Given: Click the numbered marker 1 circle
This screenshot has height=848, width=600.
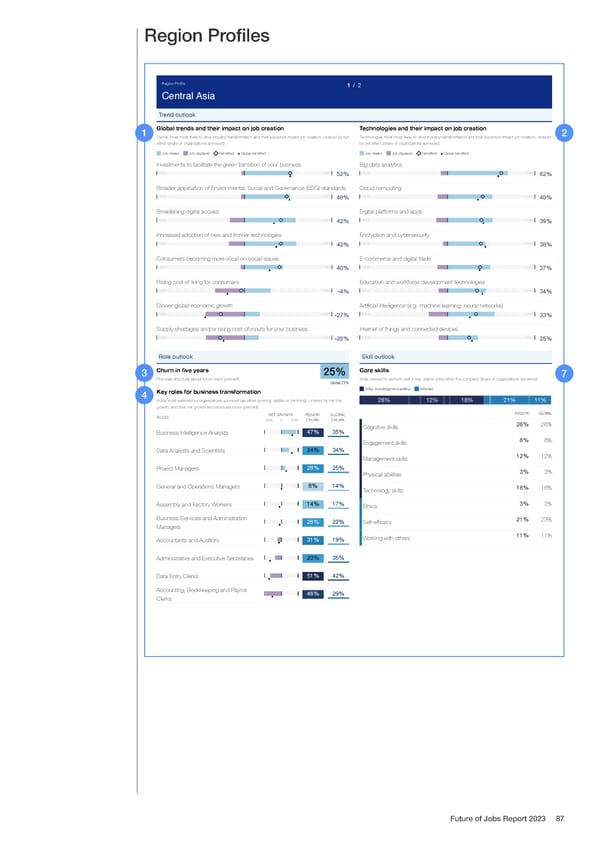Looking at the screenshot, I should (x=144, y=135).
